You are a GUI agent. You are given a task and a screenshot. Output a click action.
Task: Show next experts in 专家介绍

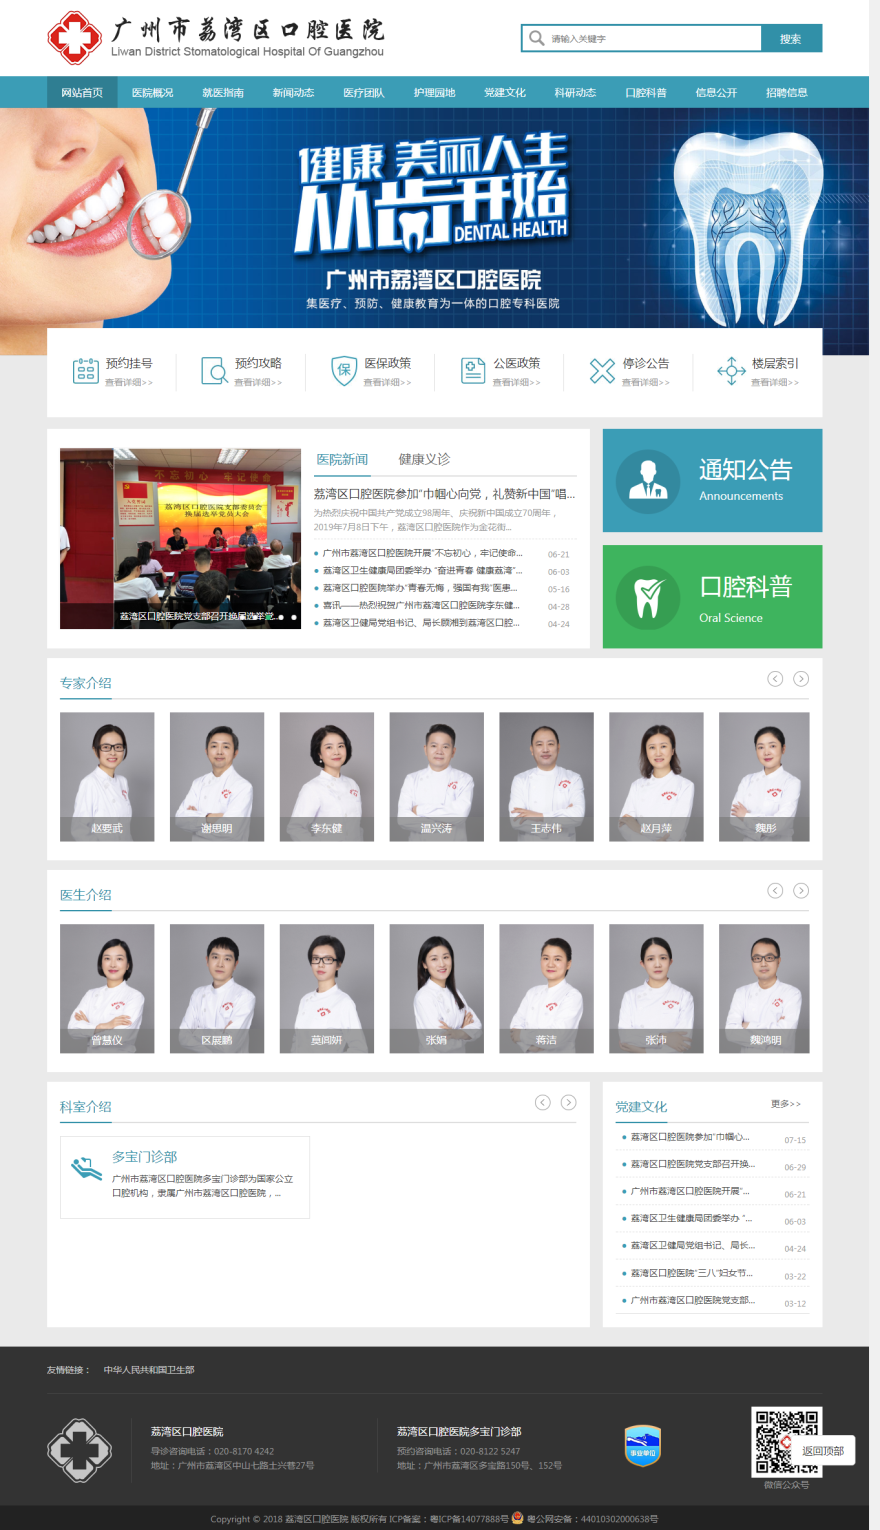click(x=801, y=679)
